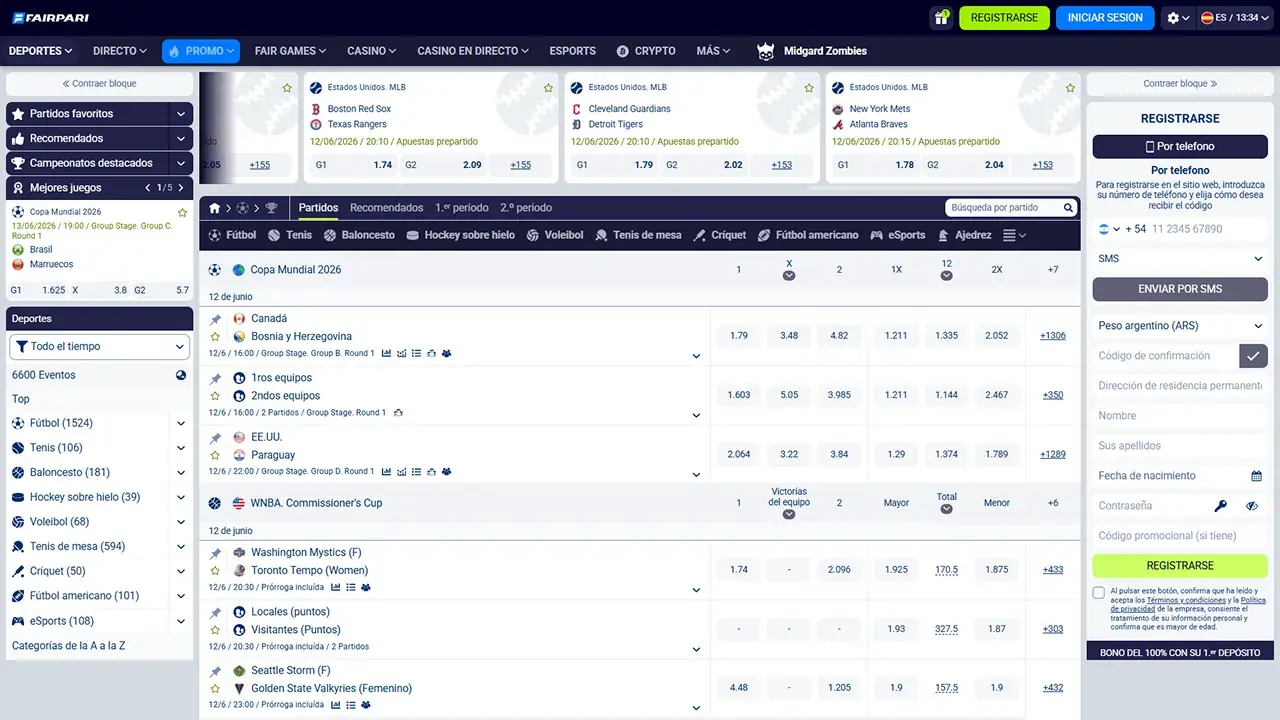This screenshot has height=720, width=1280.
Task: Open SMS delivery method dropdown
Action: click(1180, 259)
